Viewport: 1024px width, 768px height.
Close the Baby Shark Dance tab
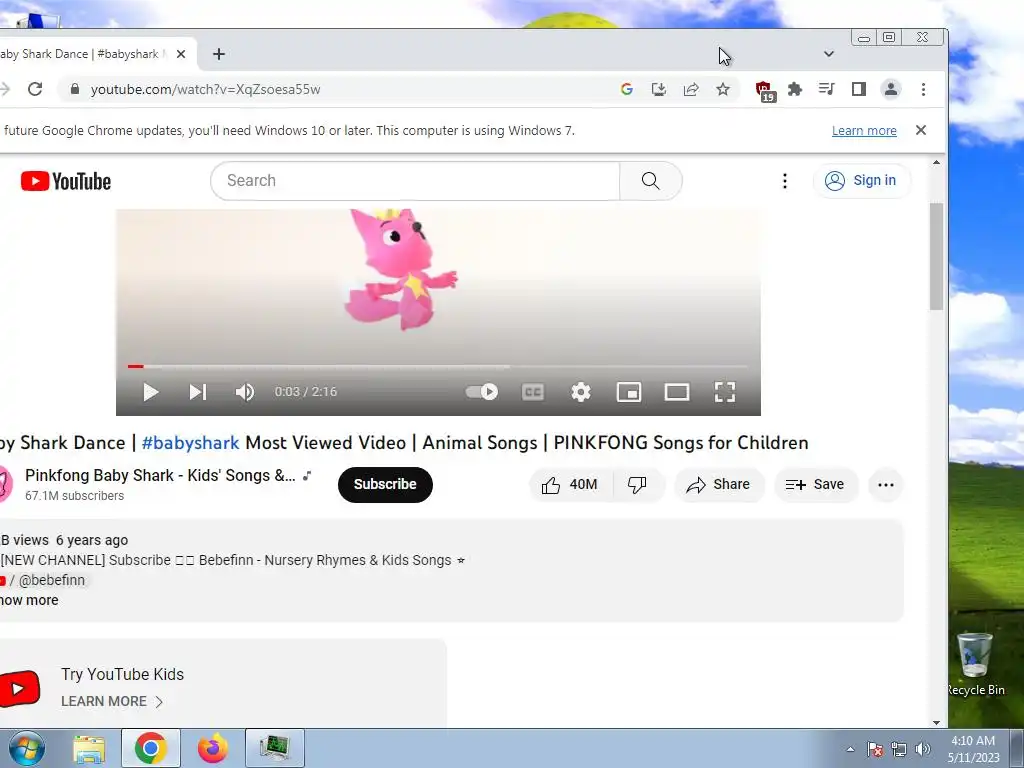click(x=181, y=54)
